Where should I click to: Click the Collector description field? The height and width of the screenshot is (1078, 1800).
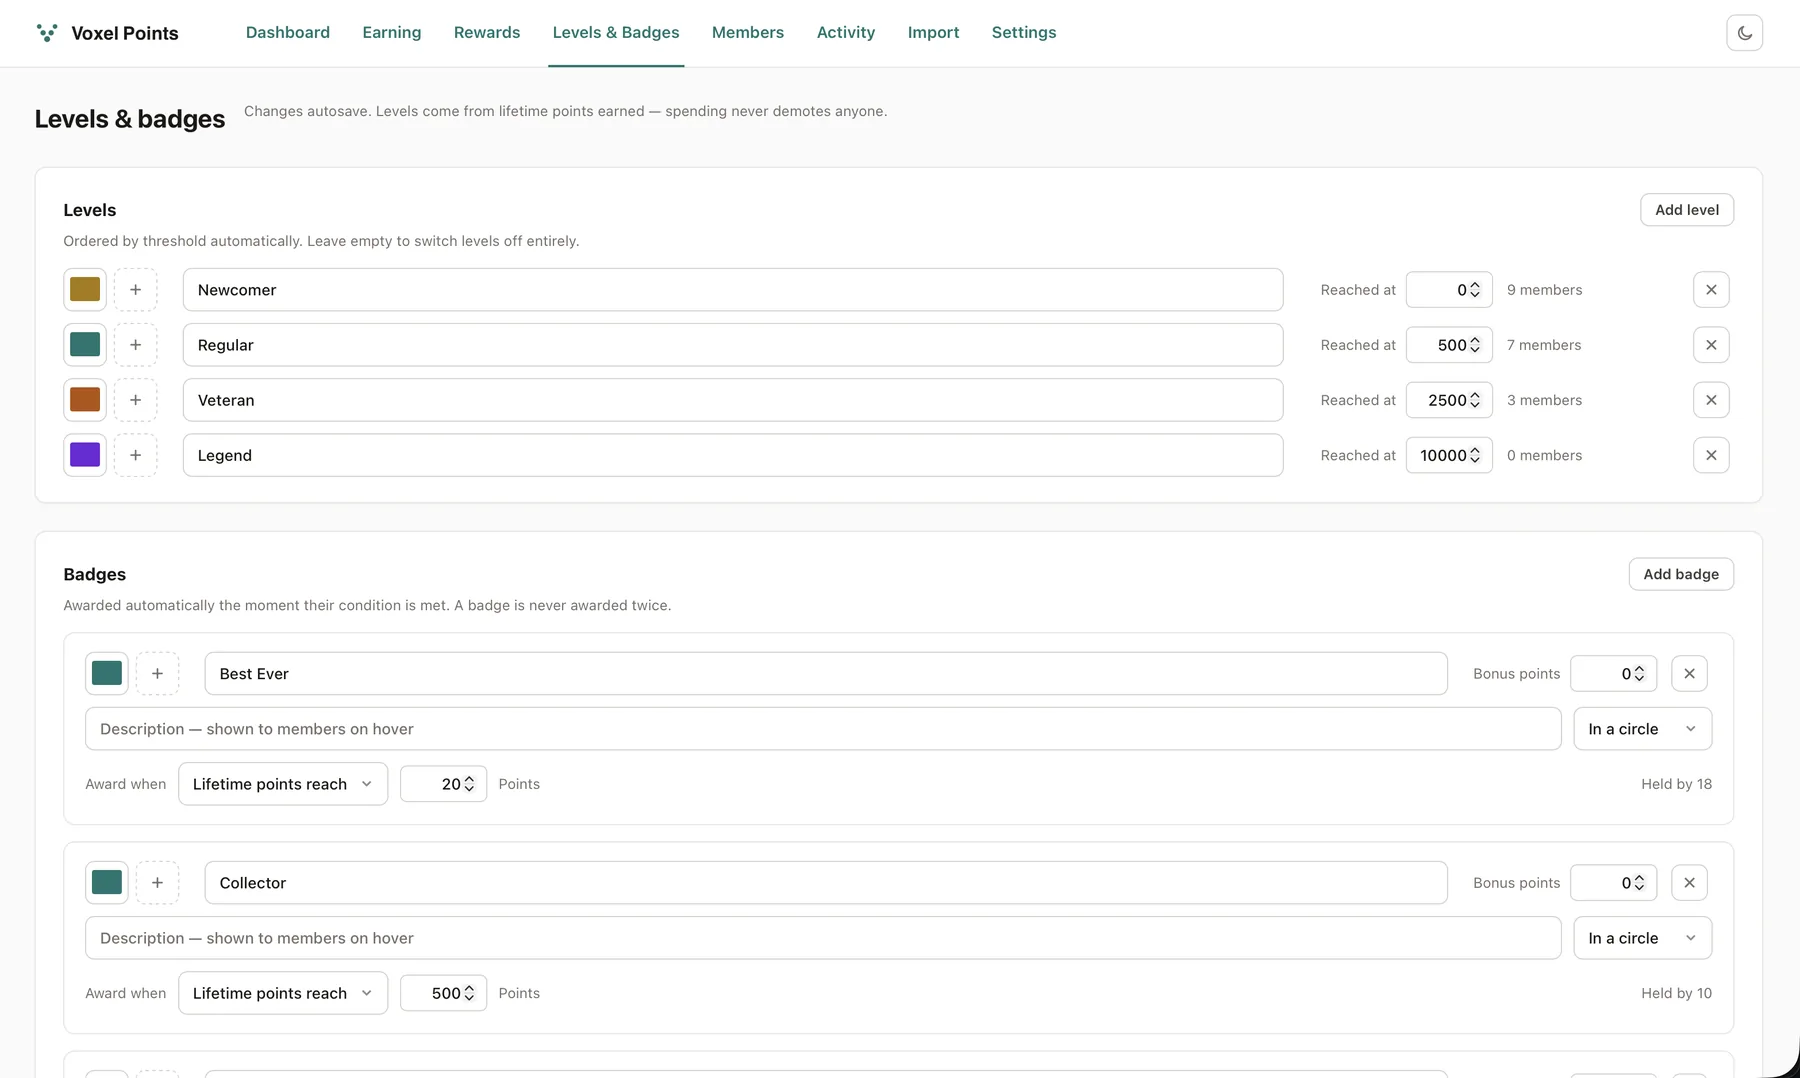(x=823, y=938)
